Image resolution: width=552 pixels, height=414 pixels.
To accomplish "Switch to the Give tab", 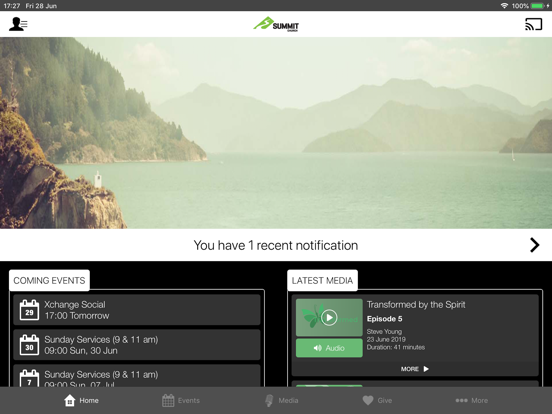I will tap(377, 400).
